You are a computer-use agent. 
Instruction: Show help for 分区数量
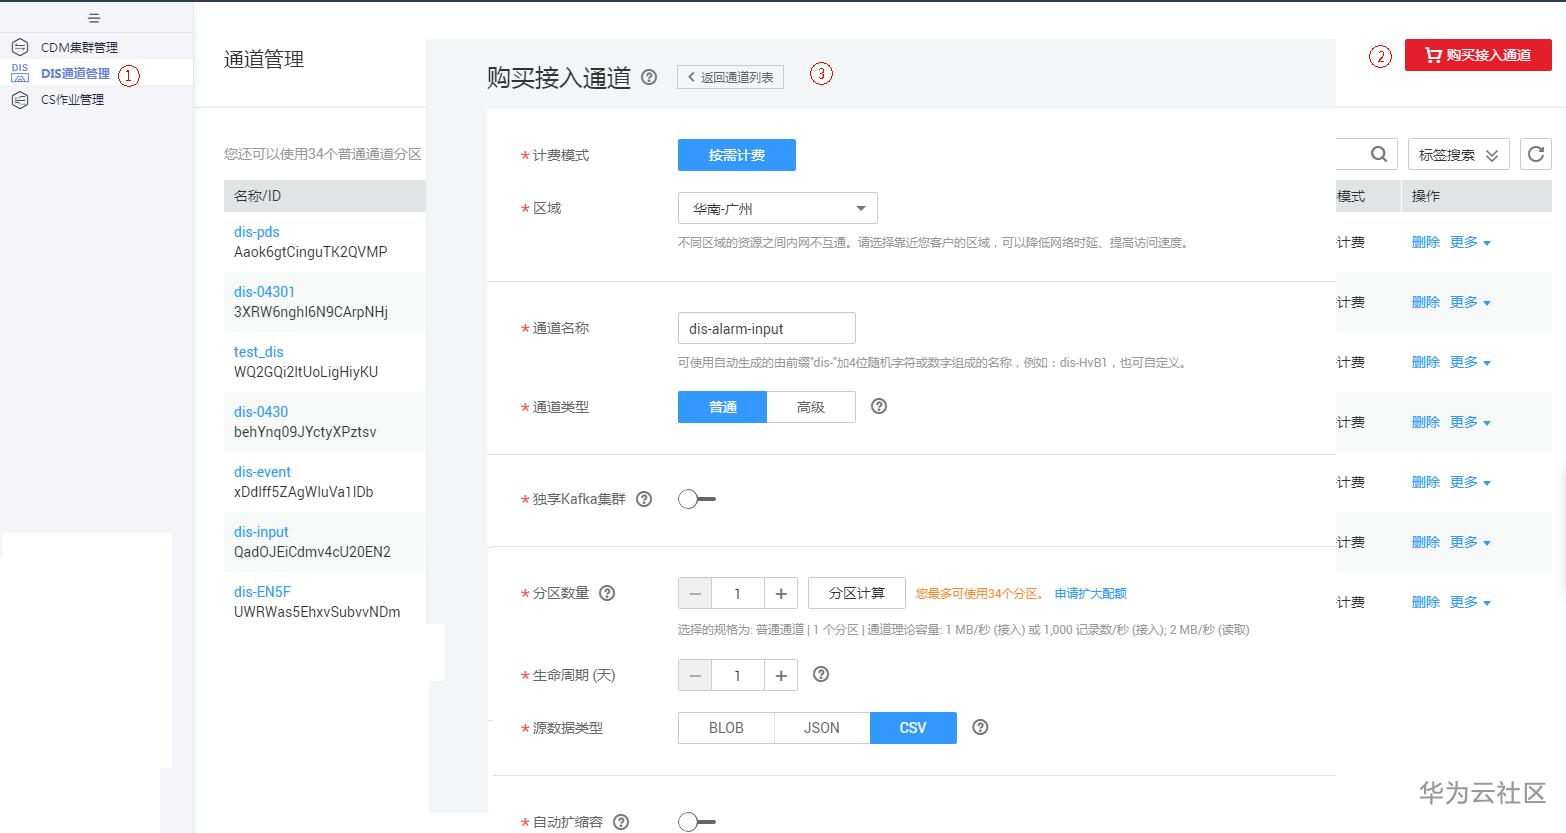click(607, 593)
